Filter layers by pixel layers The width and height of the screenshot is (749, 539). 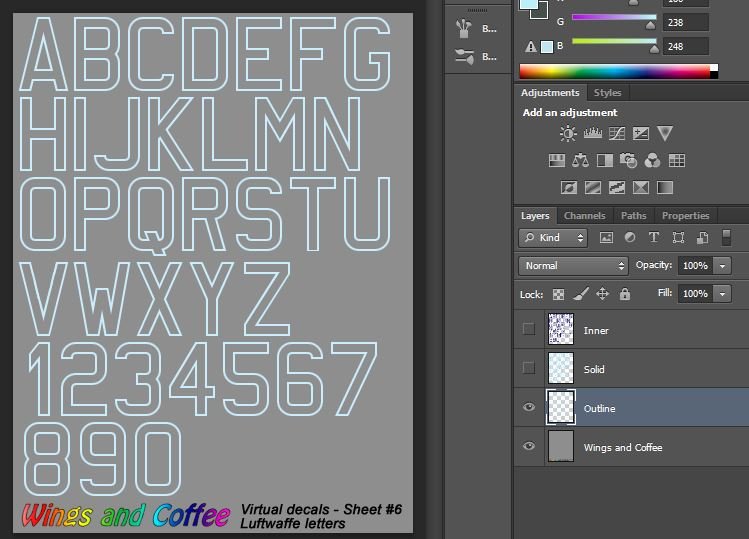tap(606, 237)
